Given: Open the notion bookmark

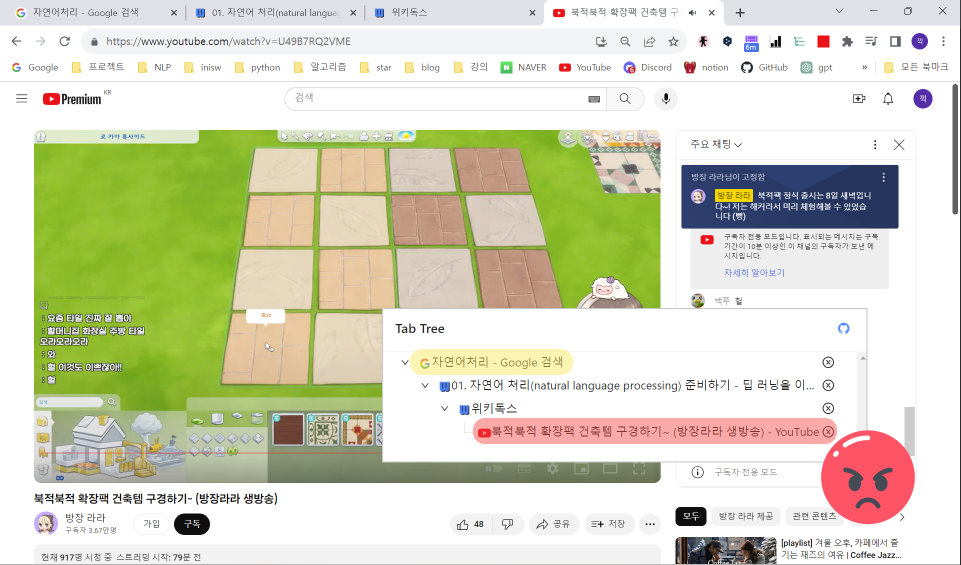Looking at the screenshot, I should [707, 67].
